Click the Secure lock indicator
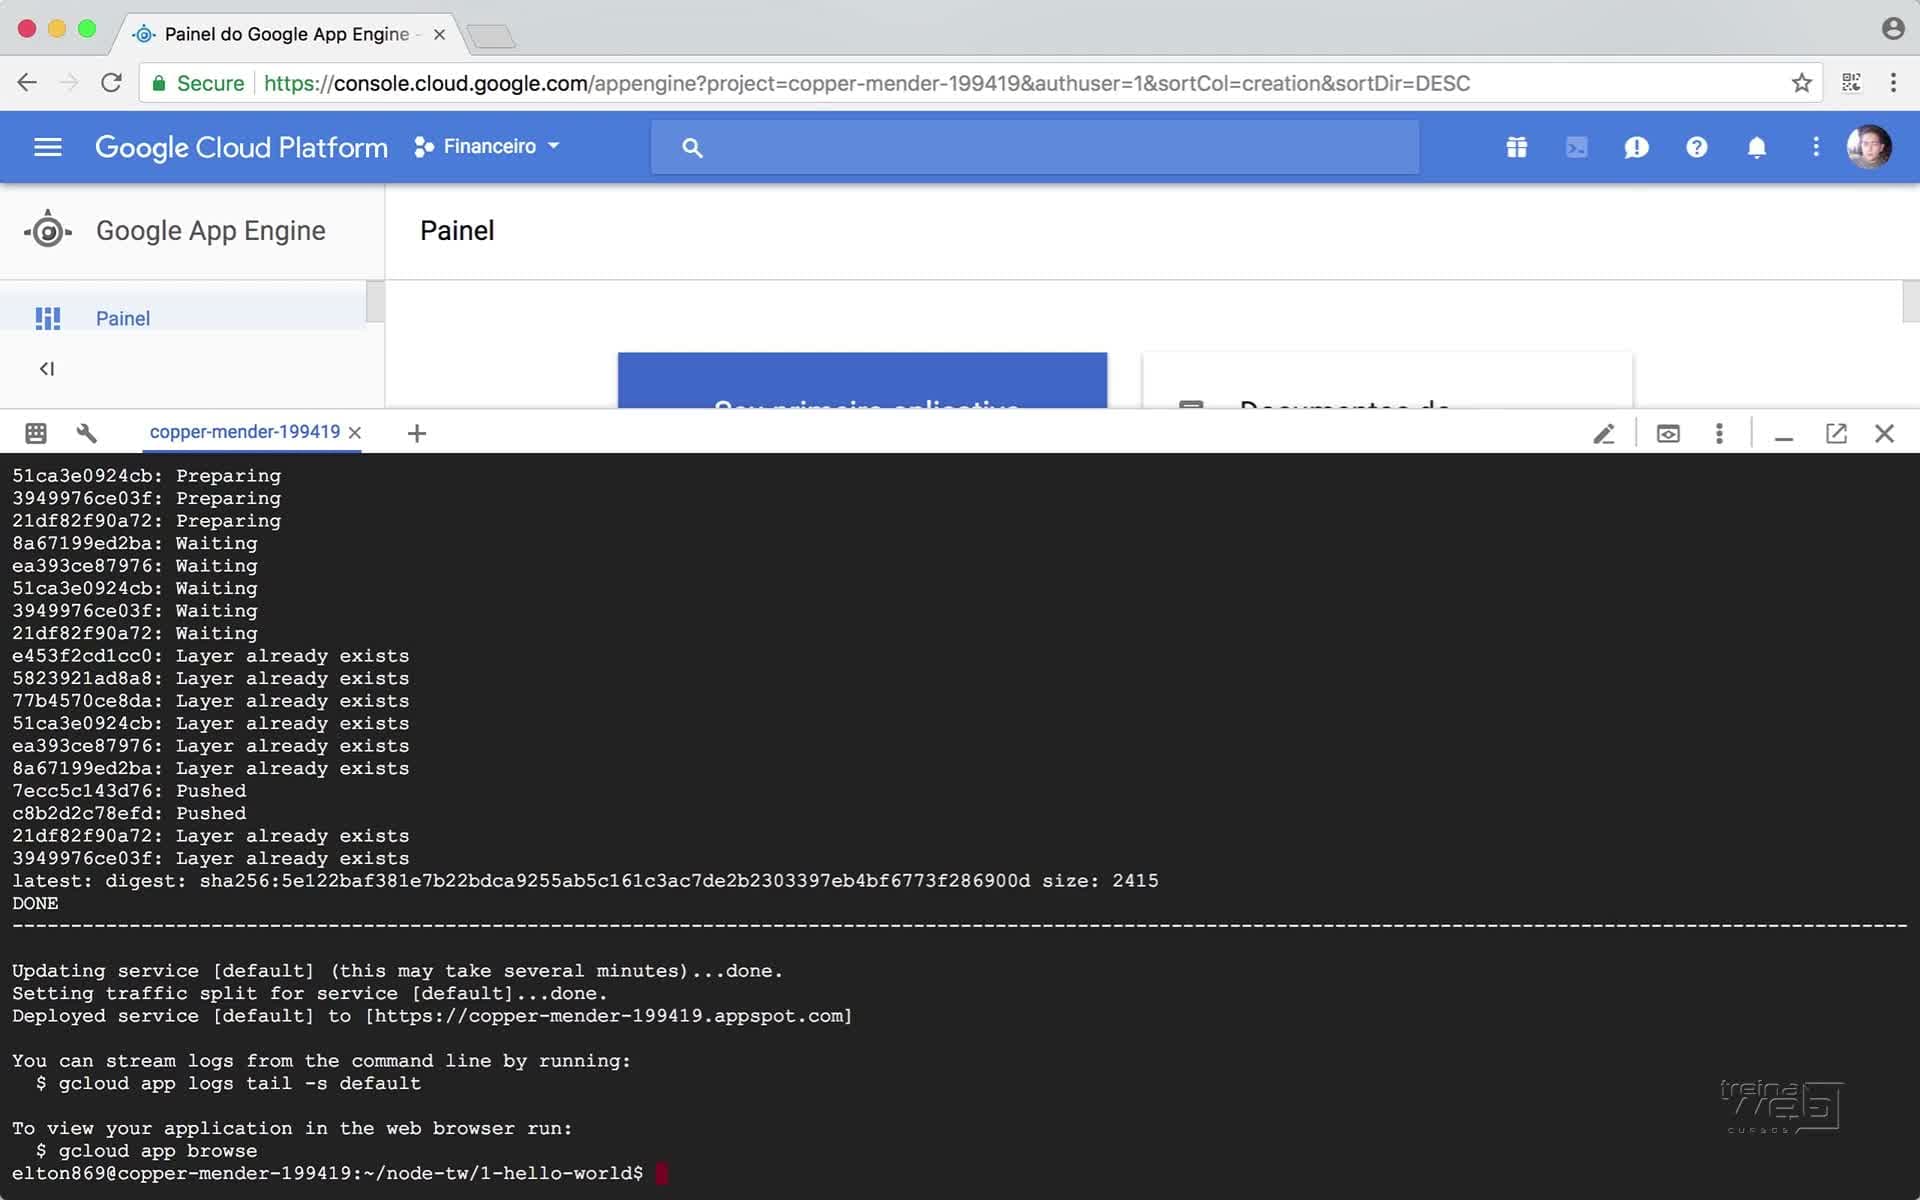 197,83
